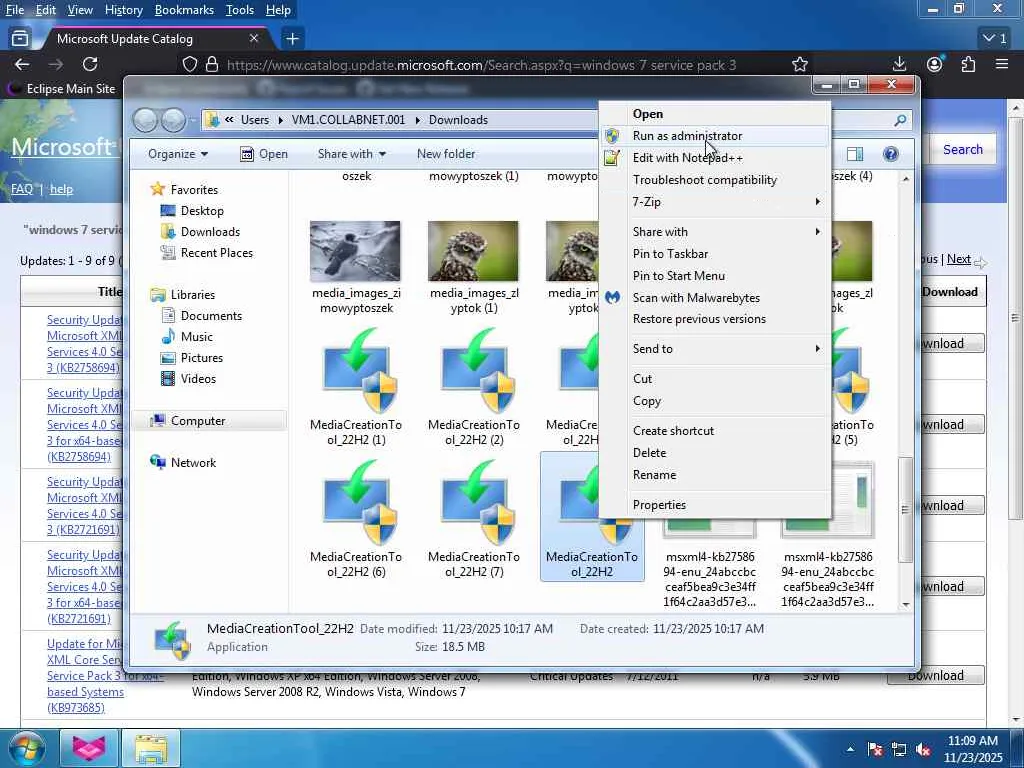Viewport: 1024px width, 768px height.
Task: Click New folder in Explorer toolbar
Action: pos(446,154)
